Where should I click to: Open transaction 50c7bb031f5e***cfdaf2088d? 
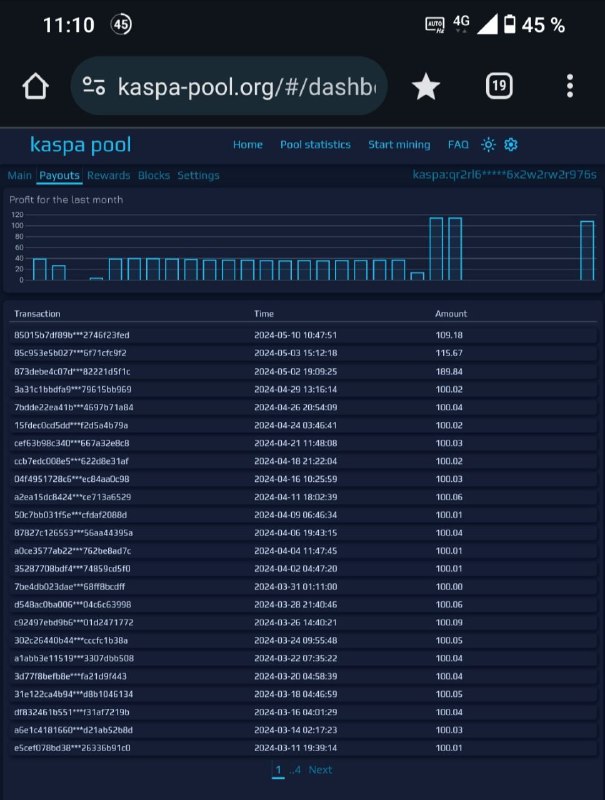pos(70,515)
